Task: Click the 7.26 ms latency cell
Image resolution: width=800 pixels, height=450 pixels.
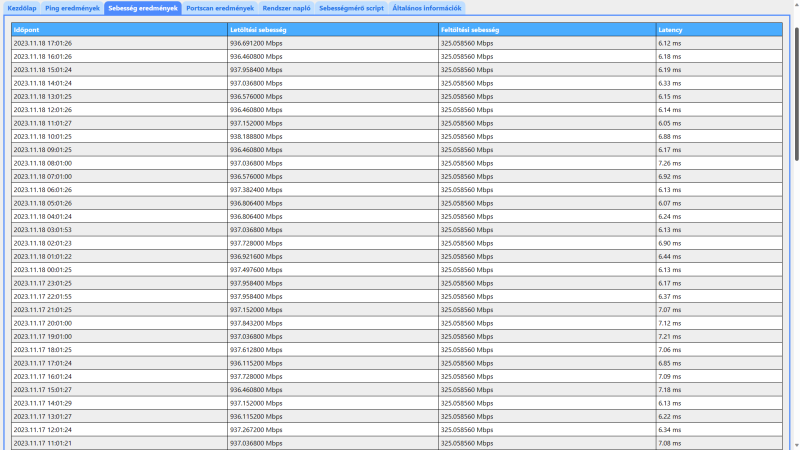Action: tap(669, 163)
